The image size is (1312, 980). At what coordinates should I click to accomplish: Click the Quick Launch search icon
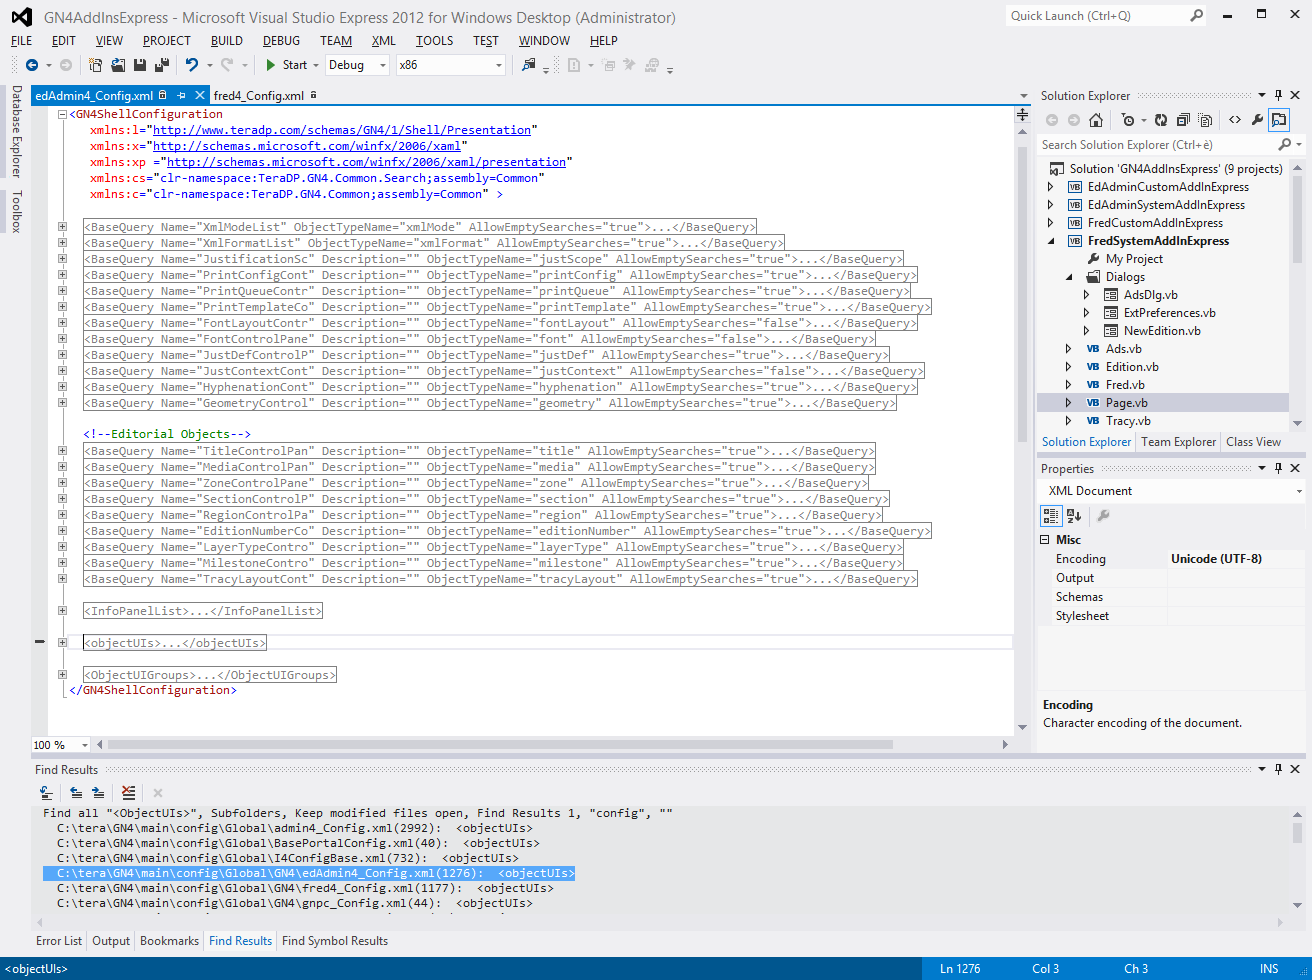(x=1197, y=15)
